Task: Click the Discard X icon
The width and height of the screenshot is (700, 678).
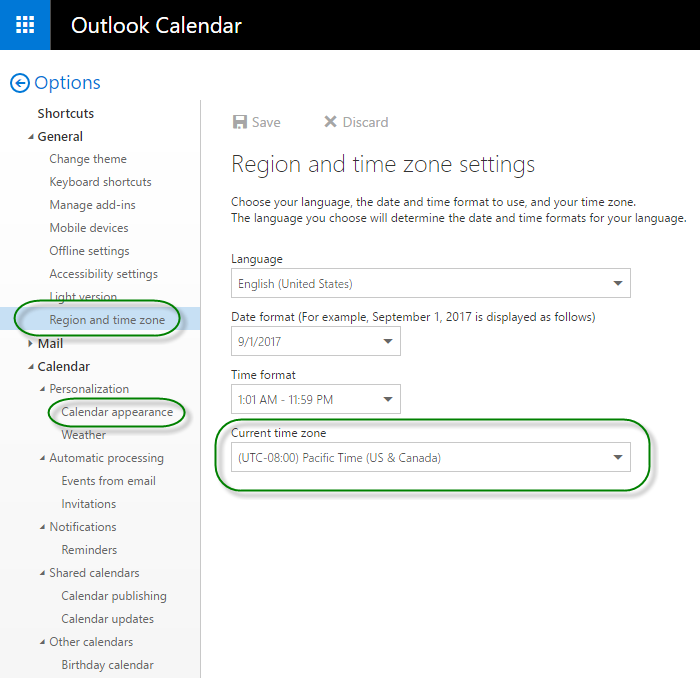Action: (330, 121)
